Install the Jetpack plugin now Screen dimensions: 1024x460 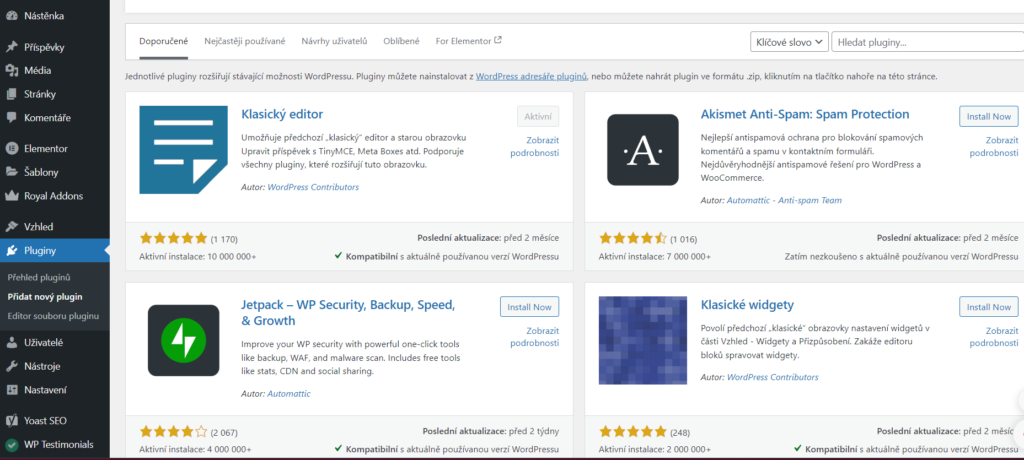(530, 307)
